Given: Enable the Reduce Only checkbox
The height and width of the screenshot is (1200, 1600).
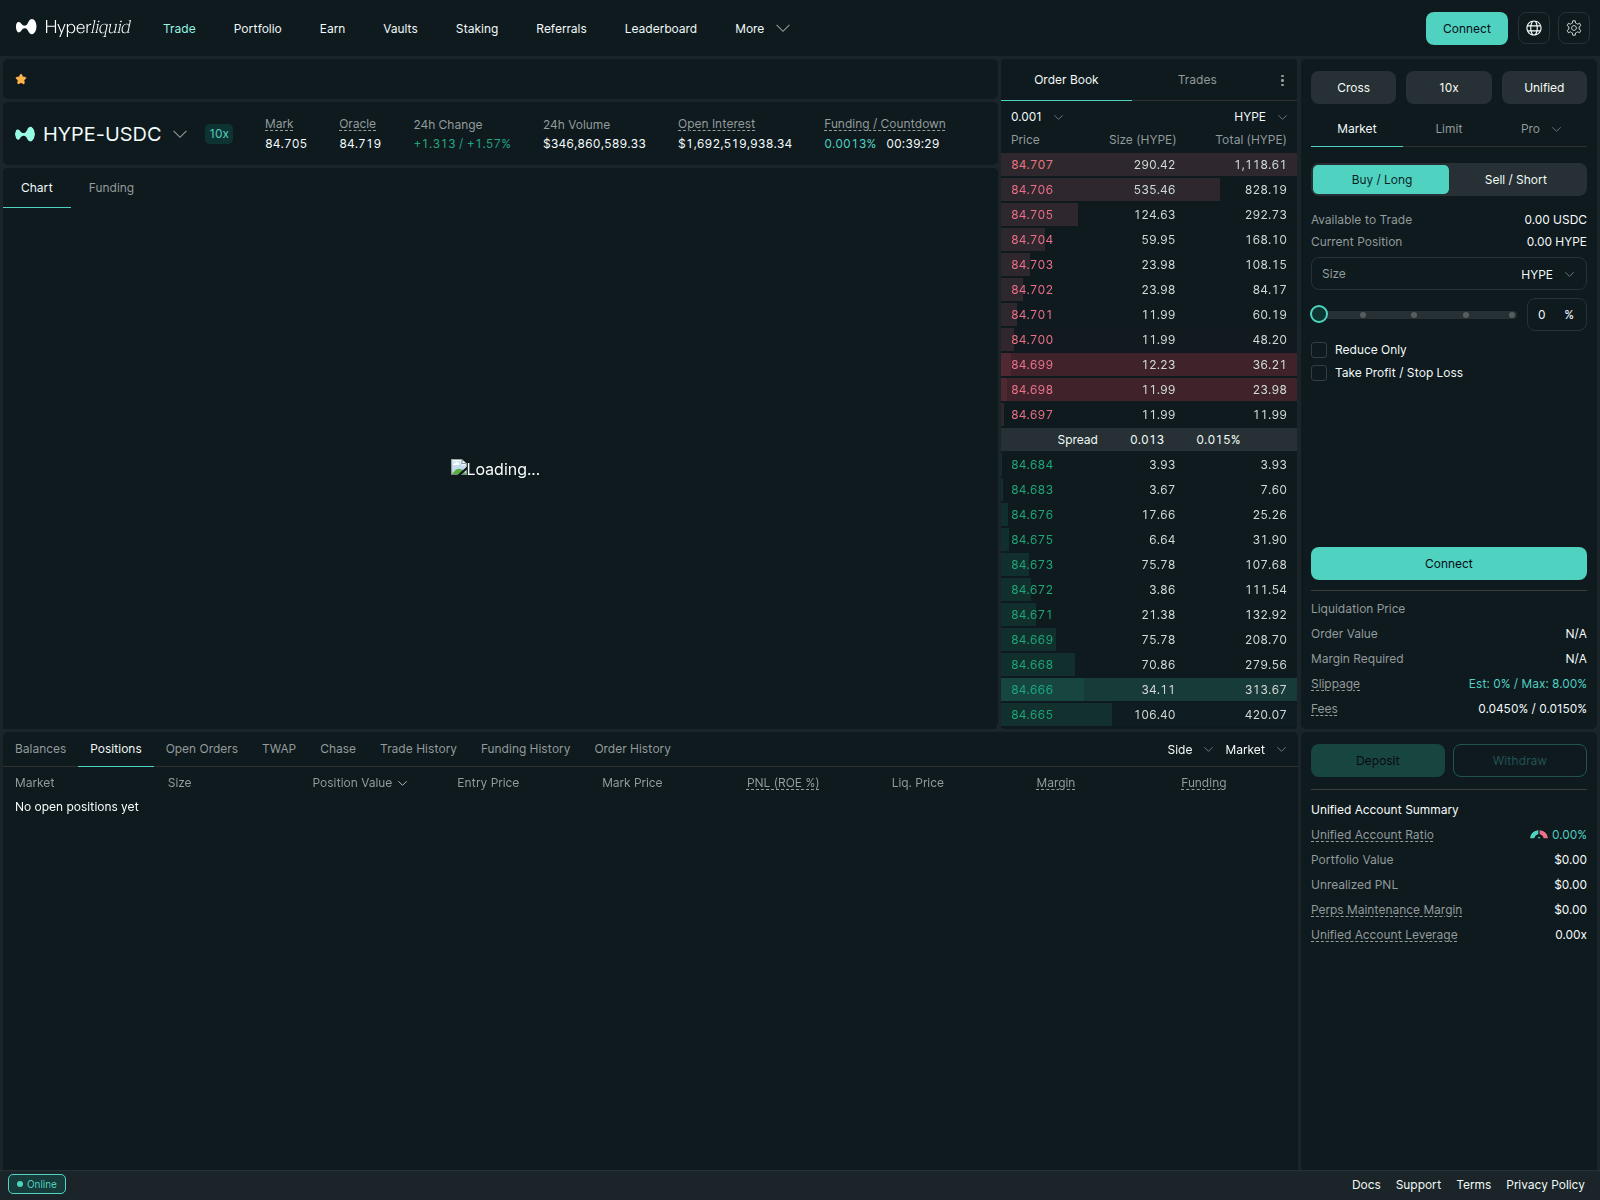Looking at the screenshot, I should (x=1319, y=350).
